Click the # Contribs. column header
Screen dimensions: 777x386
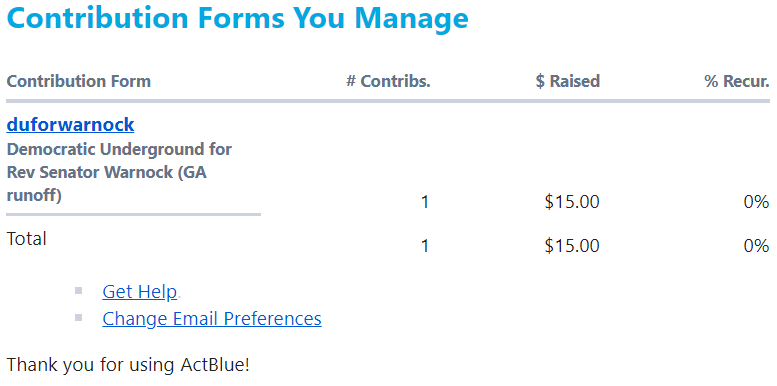388,81
